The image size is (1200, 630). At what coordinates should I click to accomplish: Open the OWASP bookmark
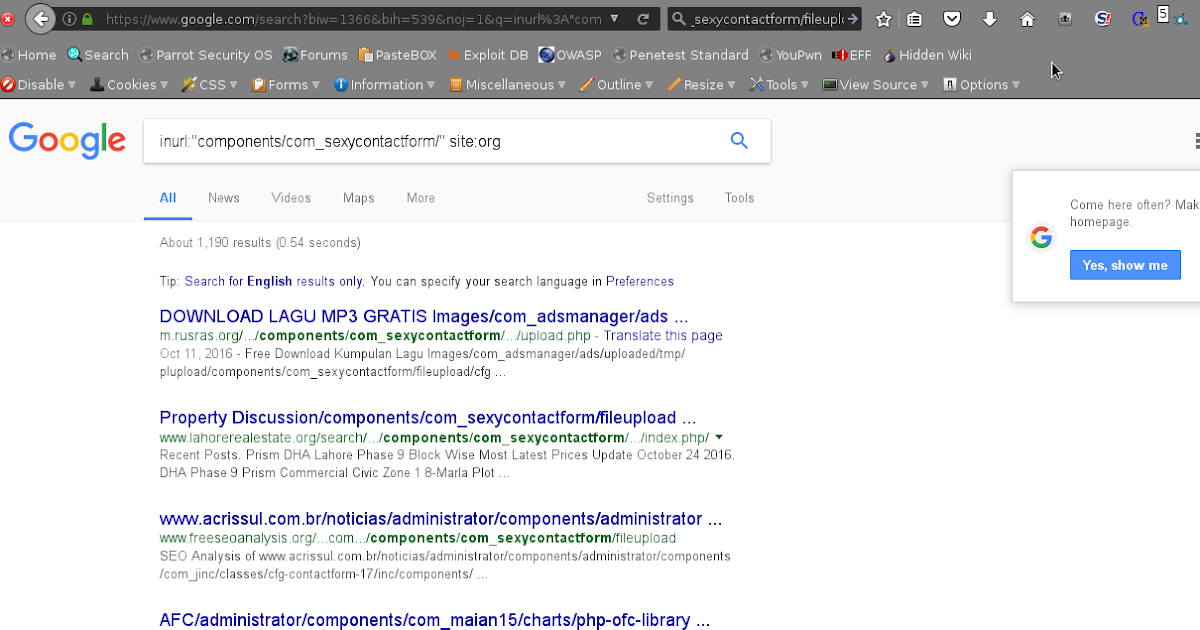pyautogui.click(x=570, y=55)
